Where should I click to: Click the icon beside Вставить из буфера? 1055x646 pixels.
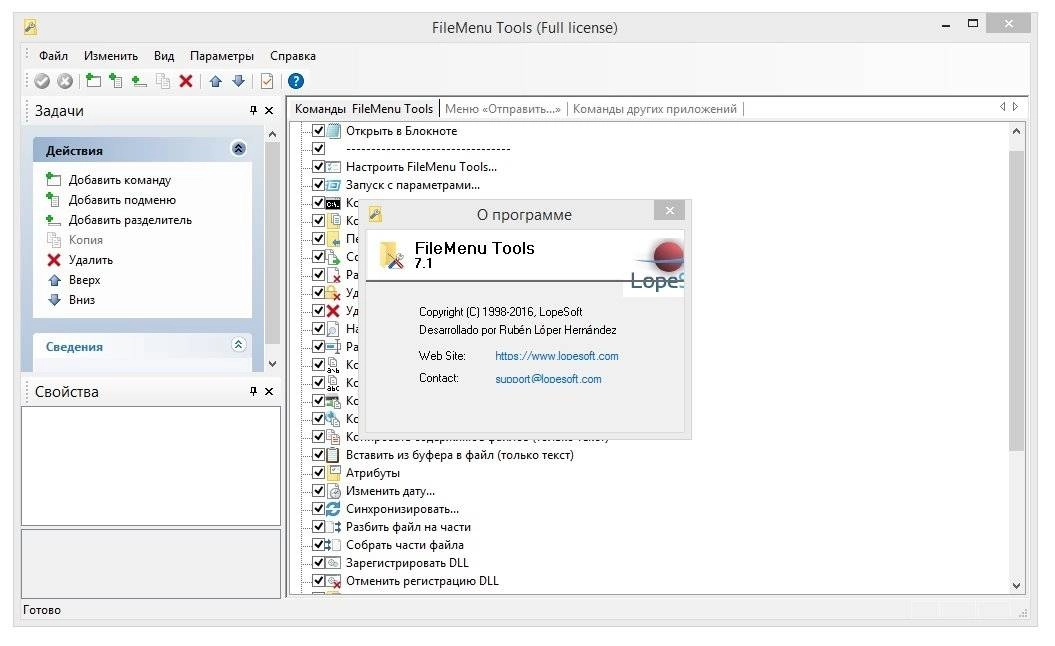(x=333, y=455)
